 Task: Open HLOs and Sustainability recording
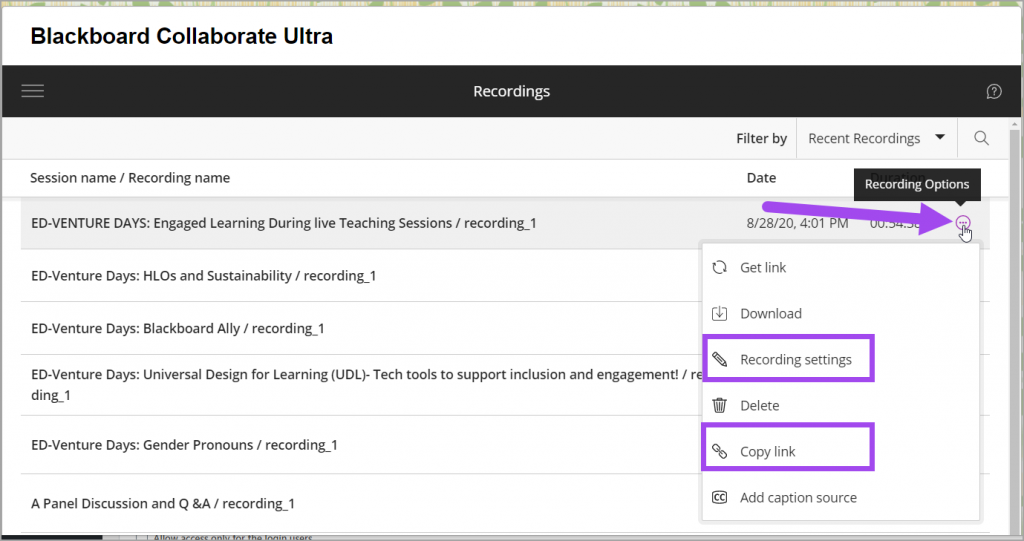point(203,275)
